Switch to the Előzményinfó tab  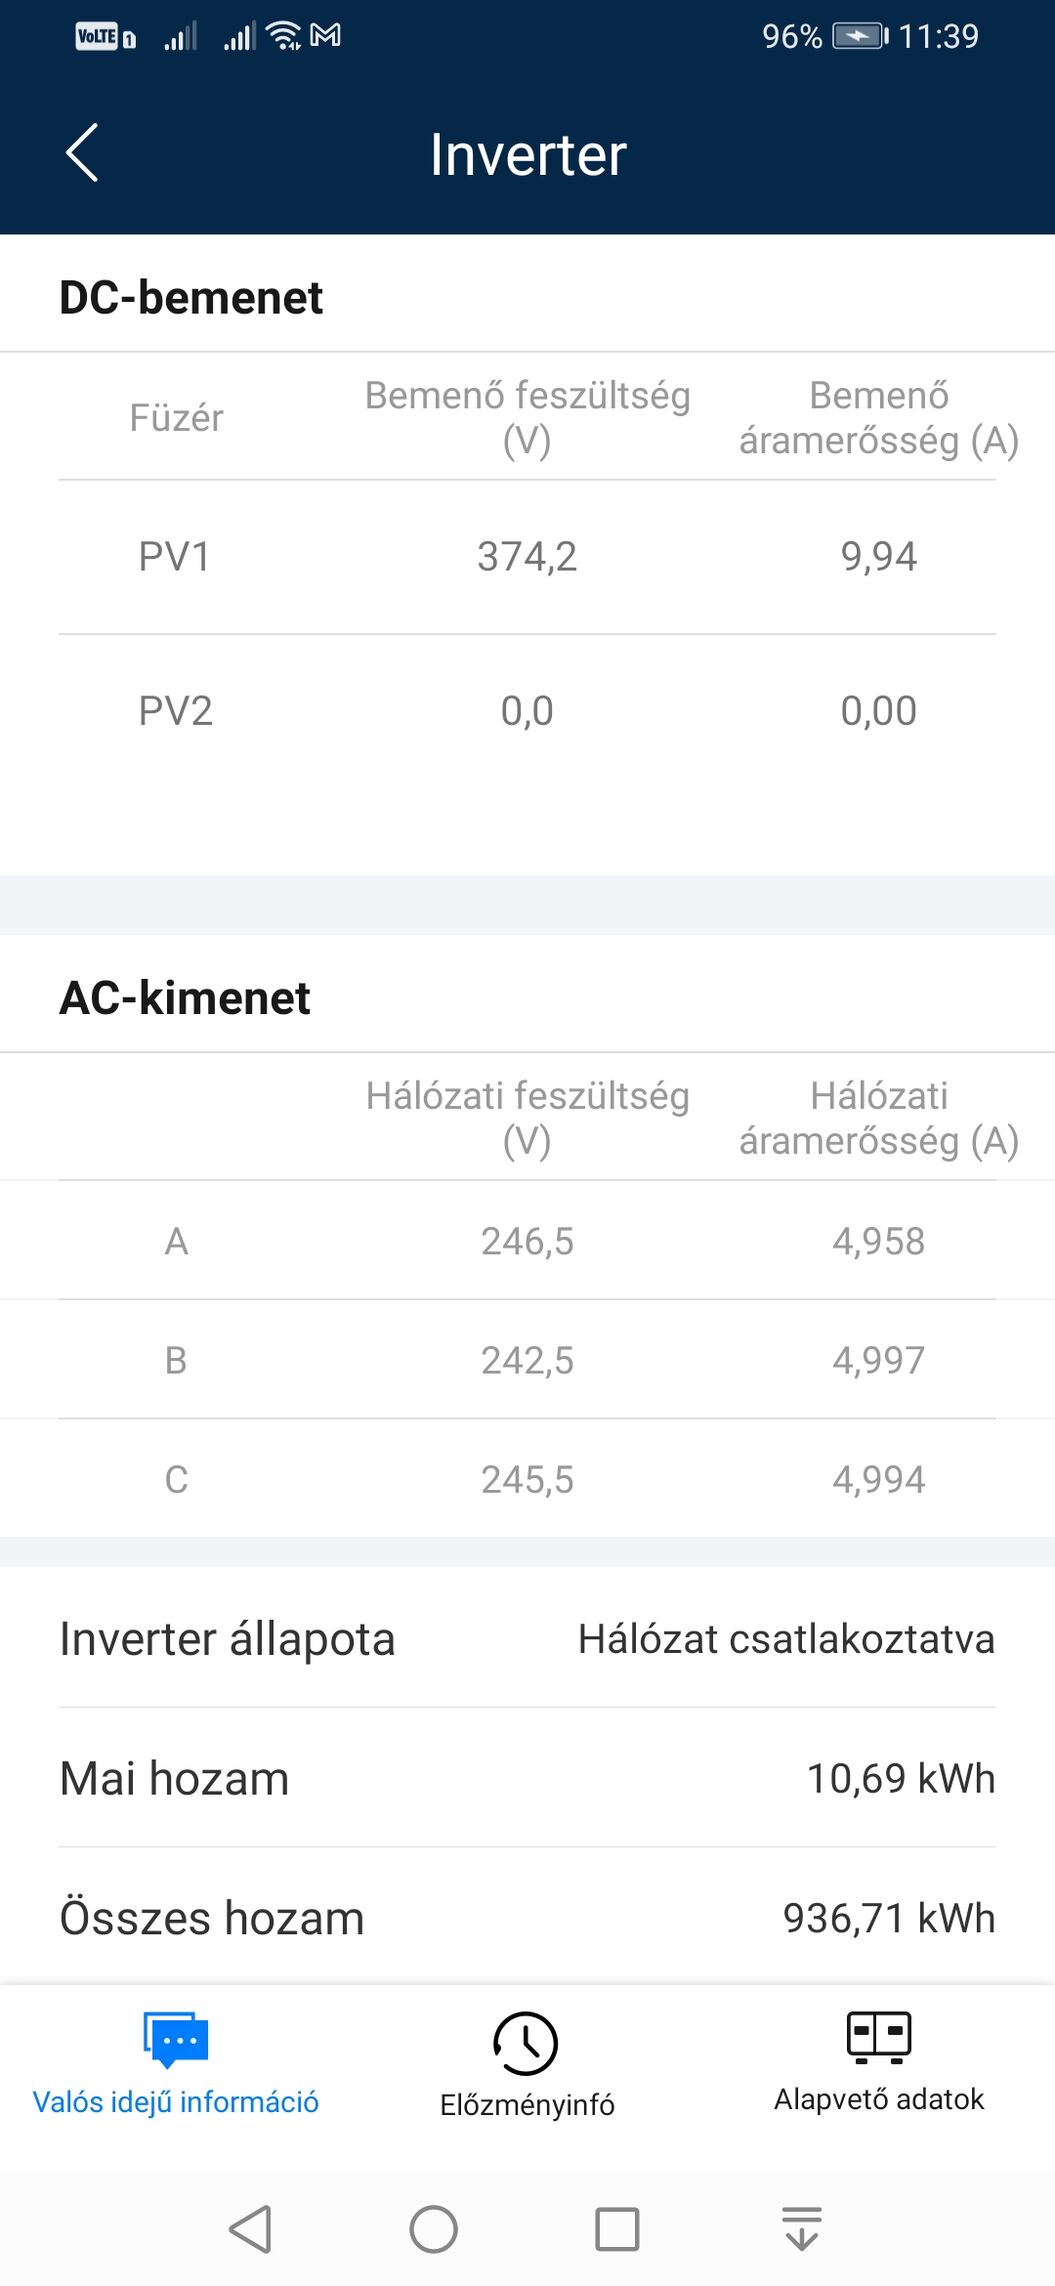pos(527,2103)
